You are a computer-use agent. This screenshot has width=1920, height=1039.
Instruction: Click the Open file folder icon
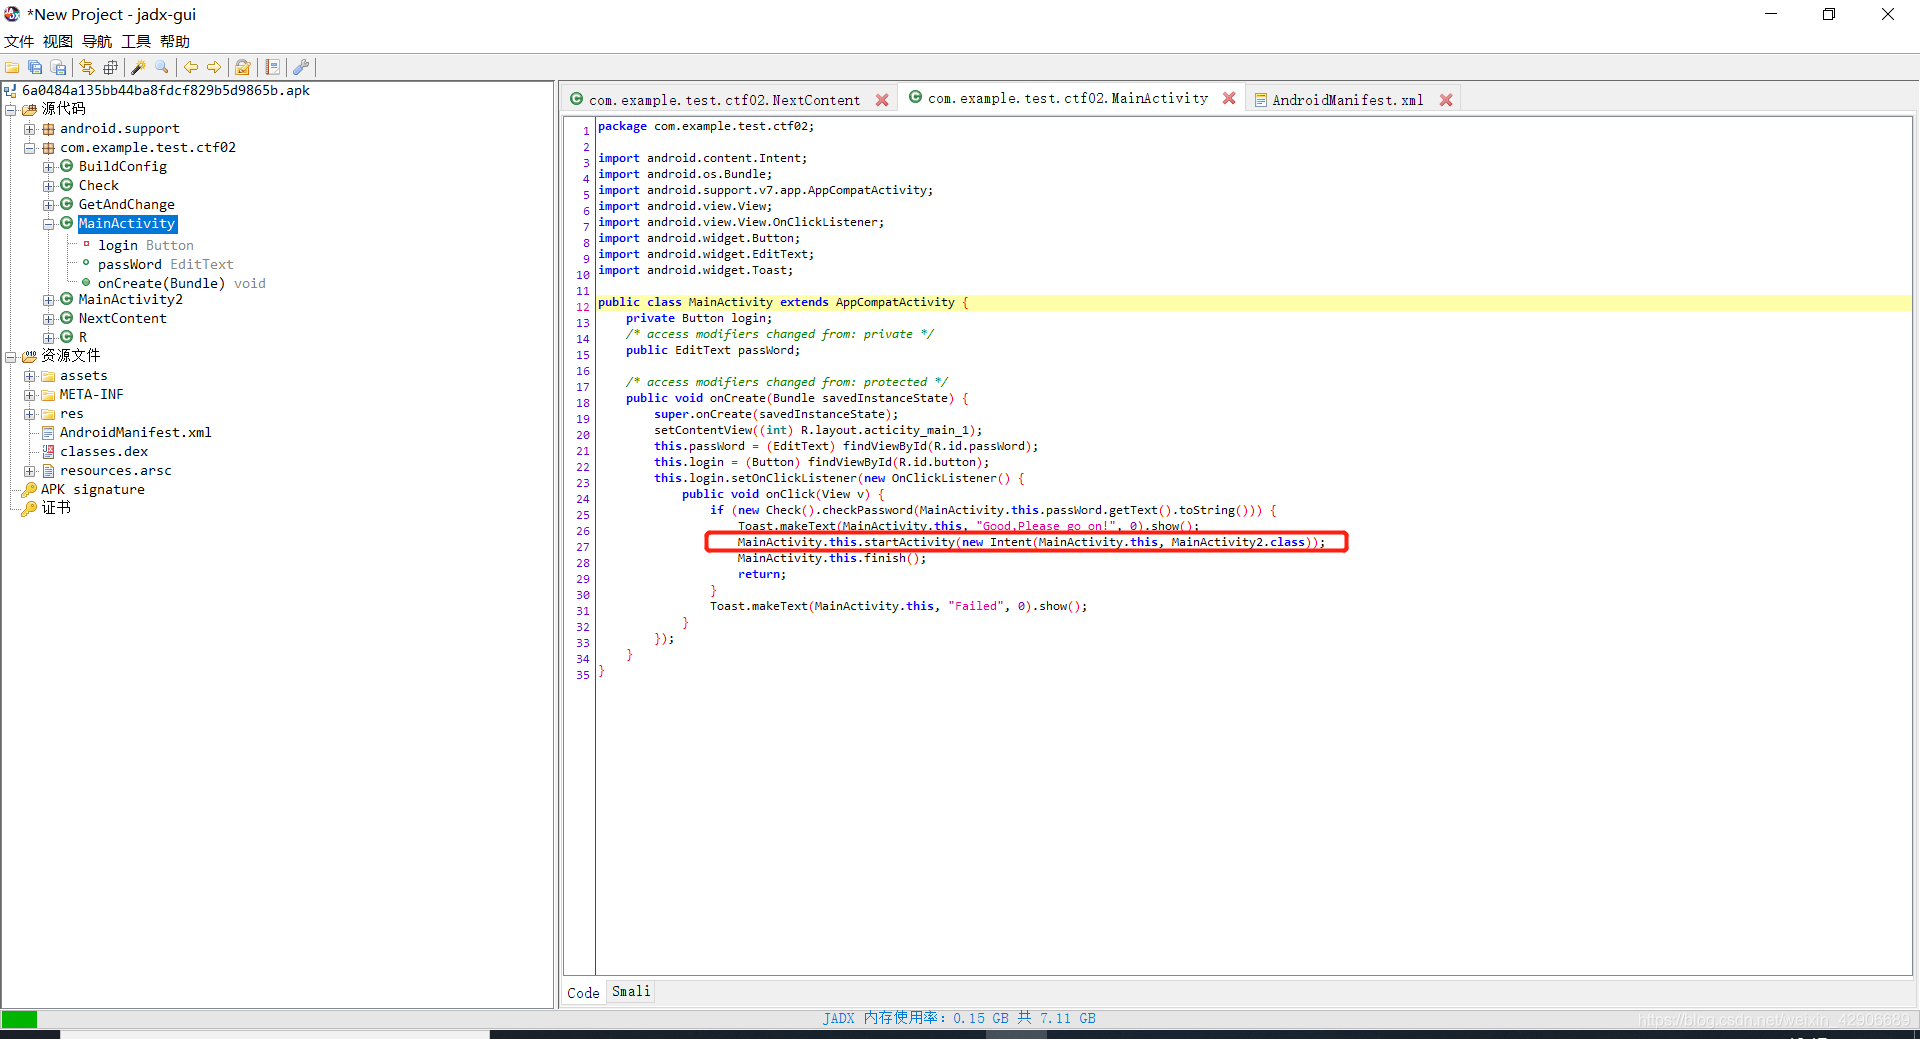12,67
